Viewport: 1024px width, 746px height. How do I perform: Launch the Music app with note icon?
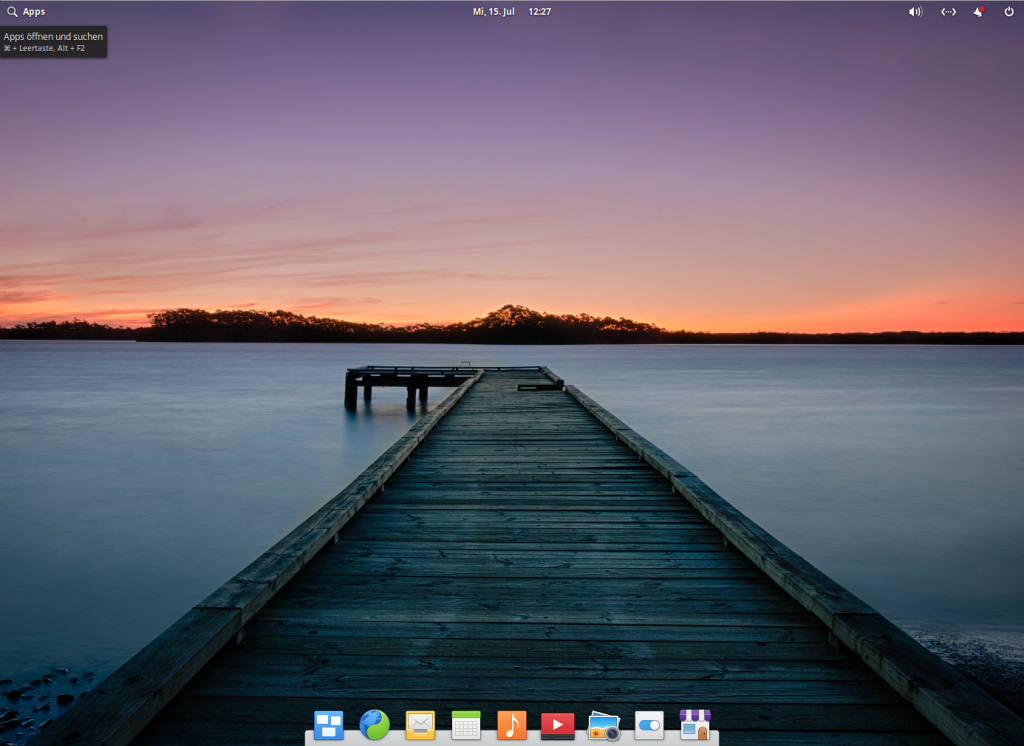click(512, 724)
